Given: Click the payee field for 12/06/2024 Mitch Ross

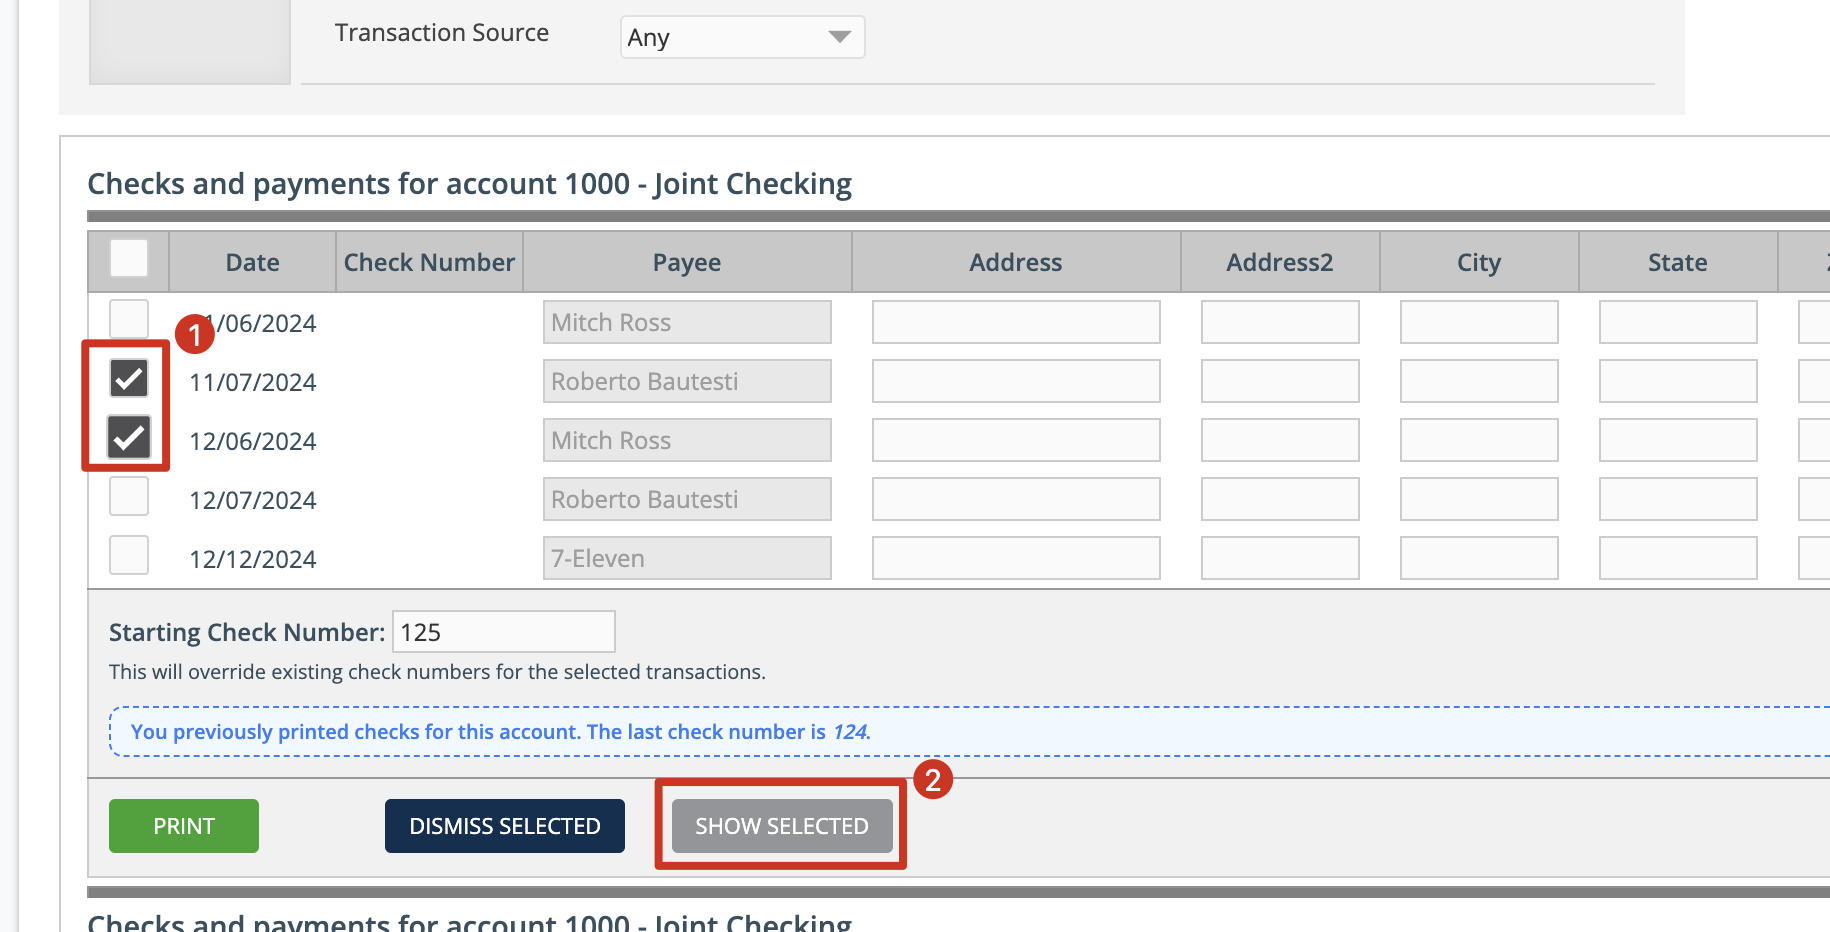Looking at the screenshot, I should [x=687, y=440].
